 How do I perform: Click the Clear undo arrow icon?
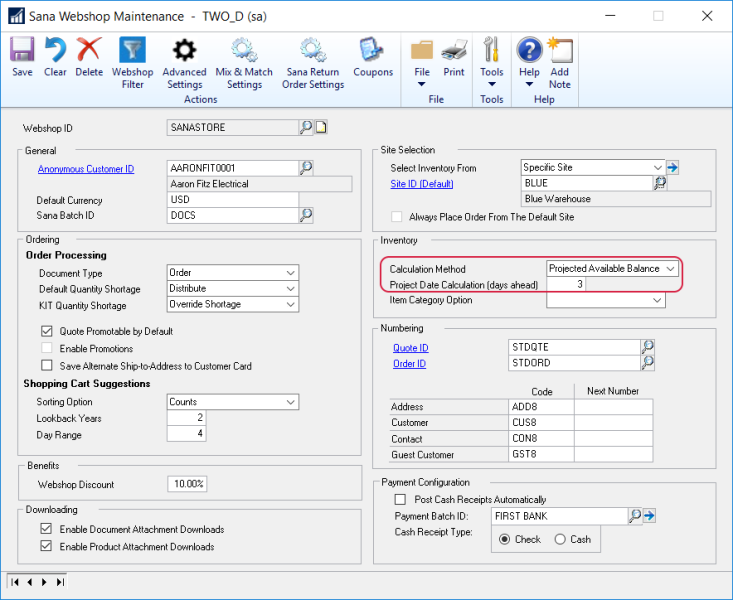pyautogui.click(x=55, y=49)
